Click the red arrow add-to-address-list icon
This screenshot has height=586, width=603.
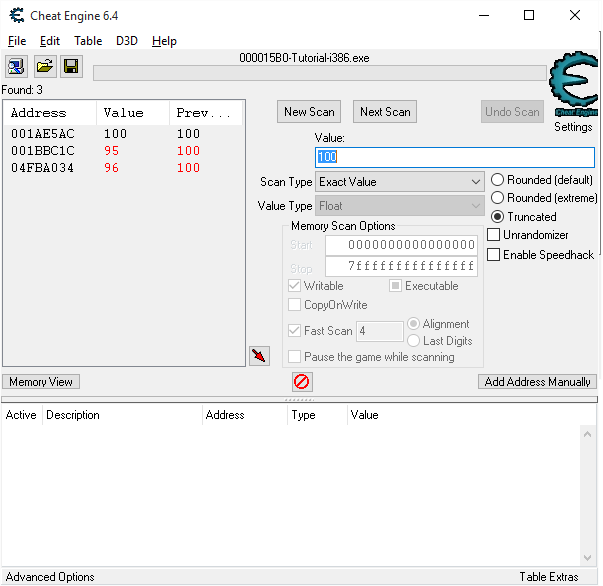click(x=259, y=356)
